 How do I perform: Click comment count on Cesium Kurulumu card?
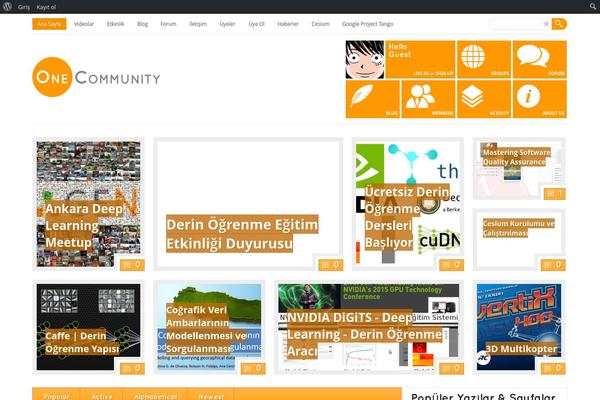[x=553, y=264]
